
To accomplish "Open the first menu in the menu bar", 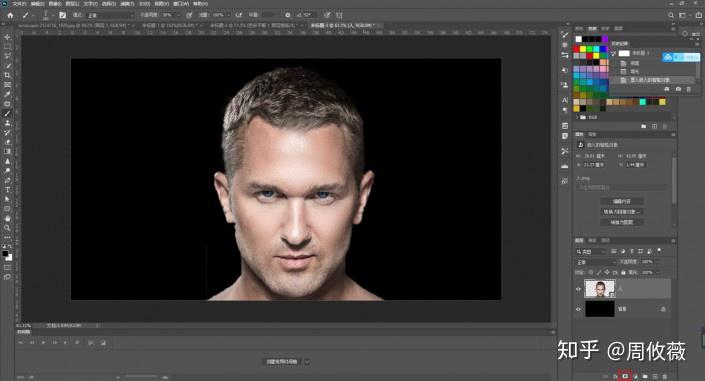I will click(19, 4).
